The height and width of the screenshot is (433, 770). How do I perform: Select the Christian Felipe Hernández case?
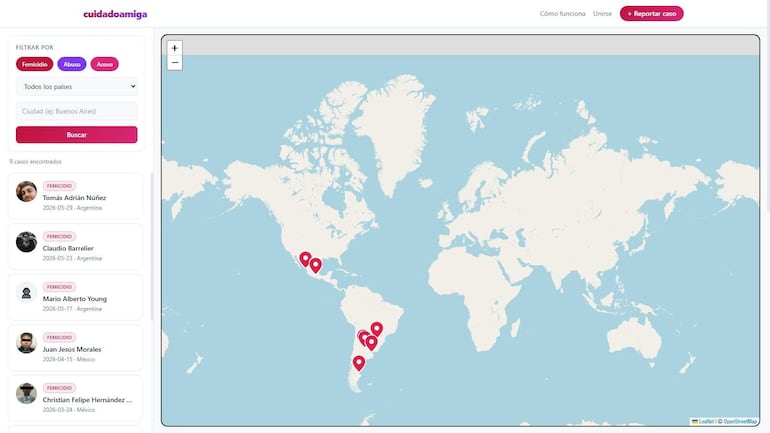click(x=75, y=398)
